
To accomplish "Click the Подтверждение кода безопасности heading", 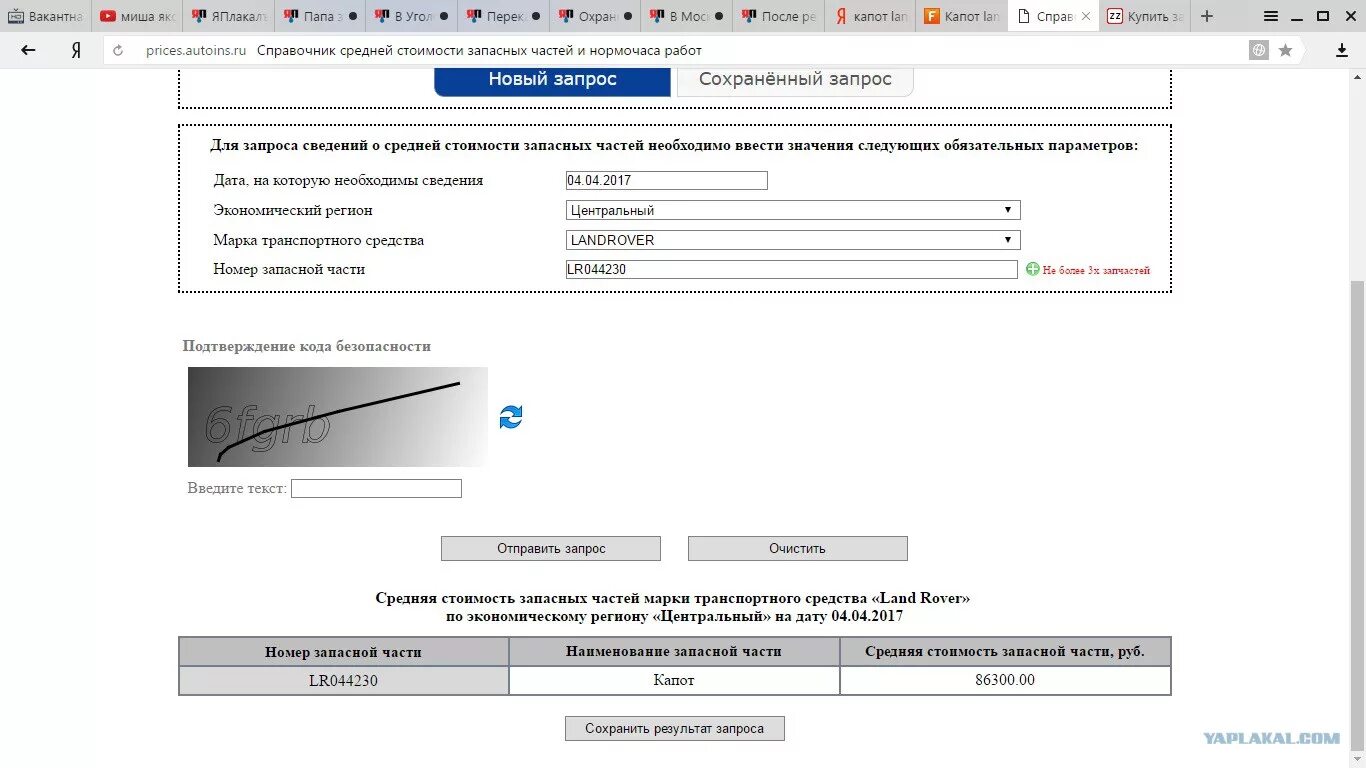I will click(307, 346).
